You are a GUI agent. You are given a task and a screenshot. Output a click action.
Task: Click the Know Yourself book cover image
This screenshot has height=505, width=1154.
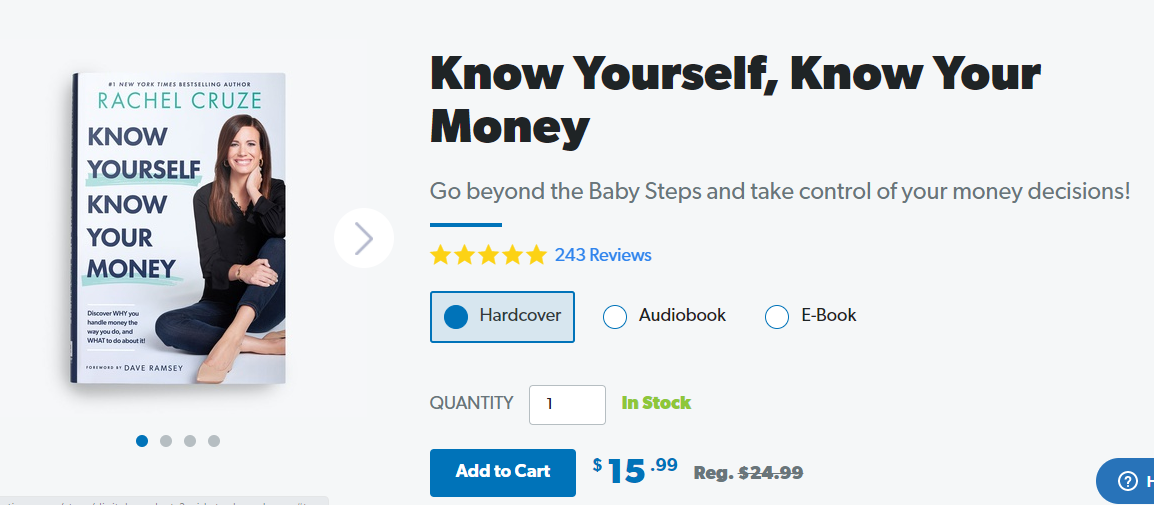coord(179,228)
